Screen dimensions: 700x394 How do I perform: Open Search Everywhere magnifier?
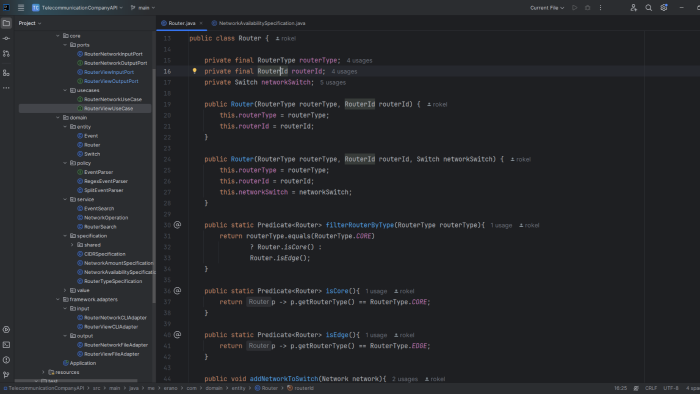(649, 8)
